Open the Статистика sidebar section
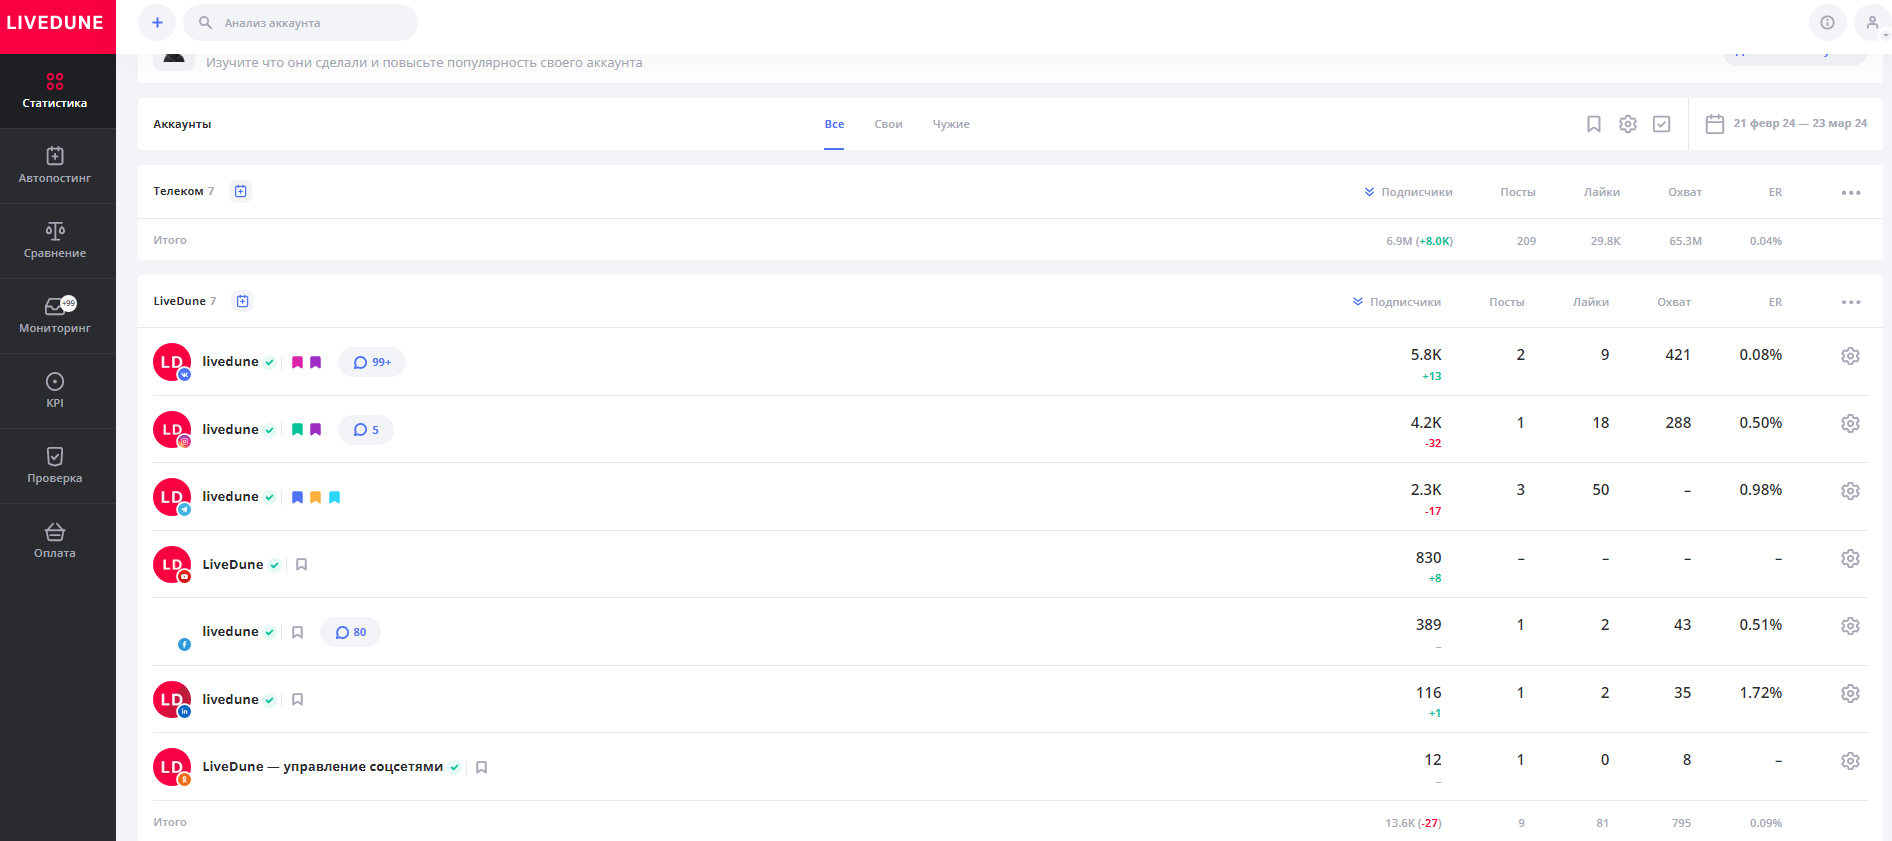 [x=55, y=90]
